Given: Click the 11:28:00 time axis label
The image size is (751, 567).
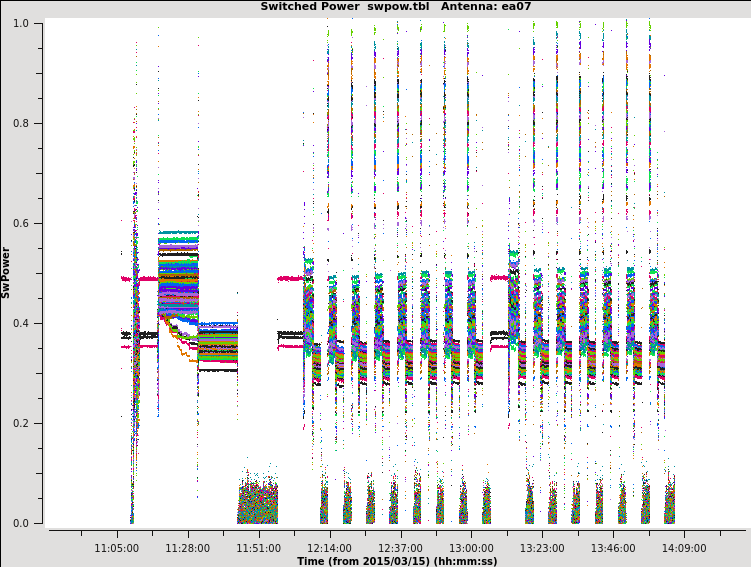Looking at the screenshot, I should tap(188, 548).
